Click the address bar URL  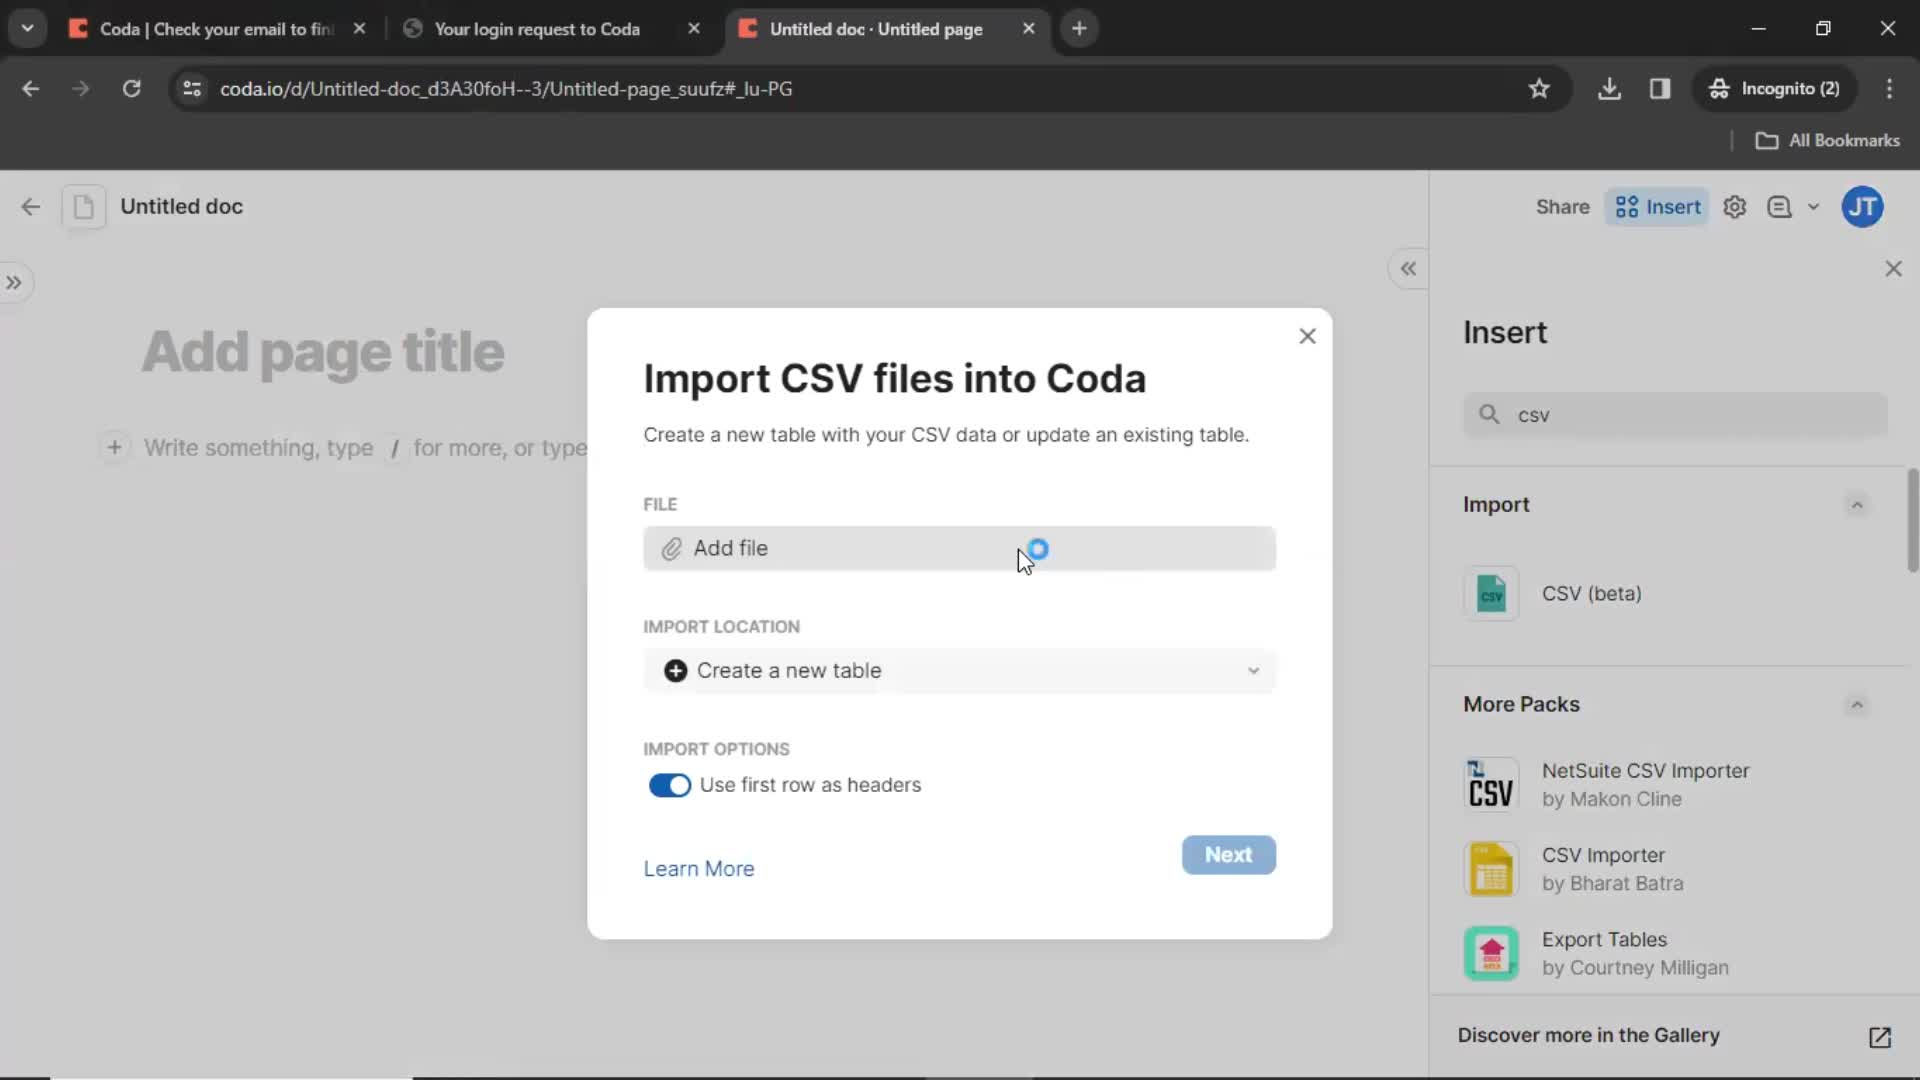pyautogui.click(x=506, y=89)
